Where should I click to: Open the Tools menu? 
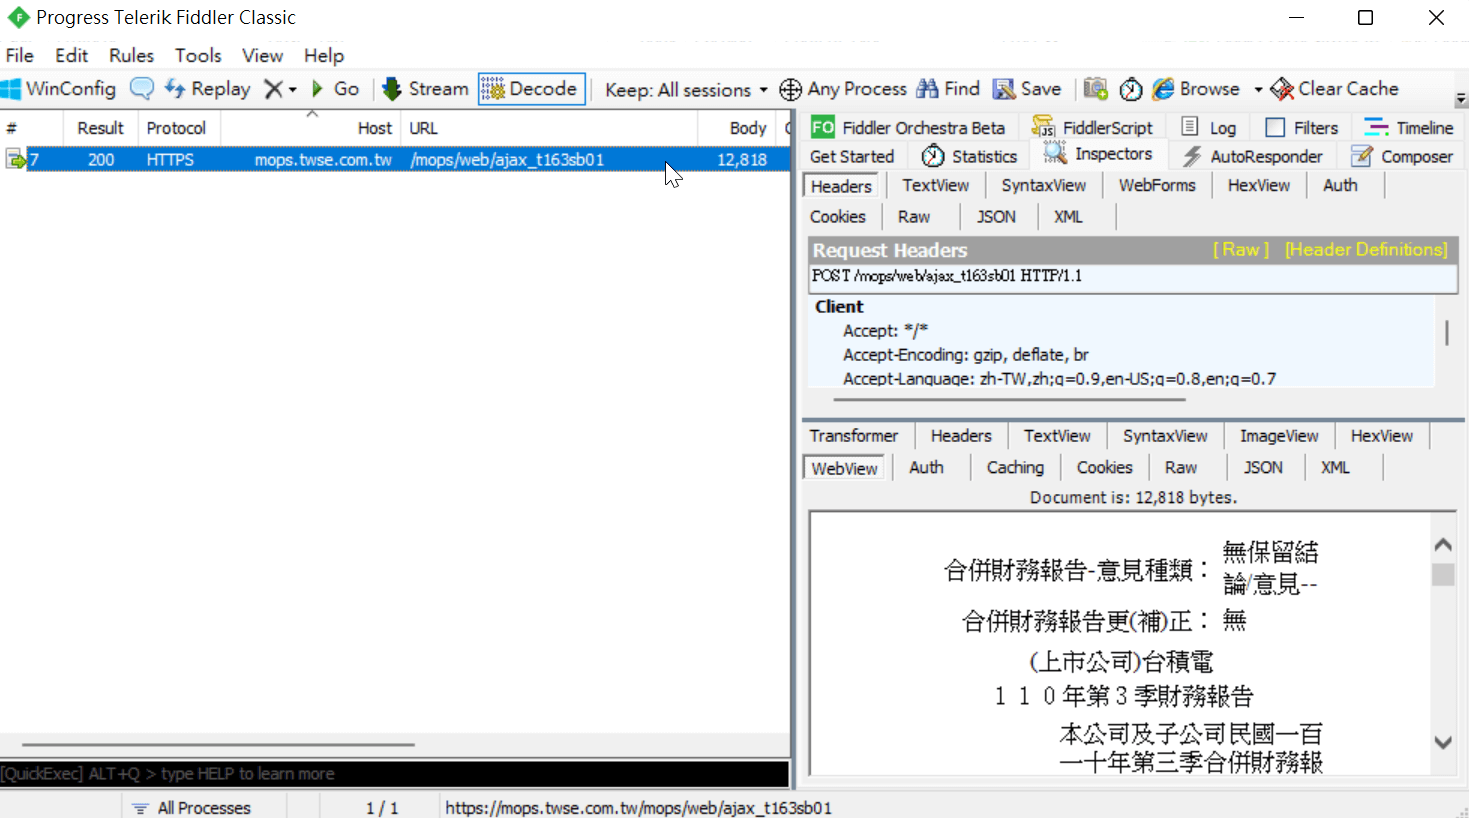pyautogui.click(x=198, y=56)
